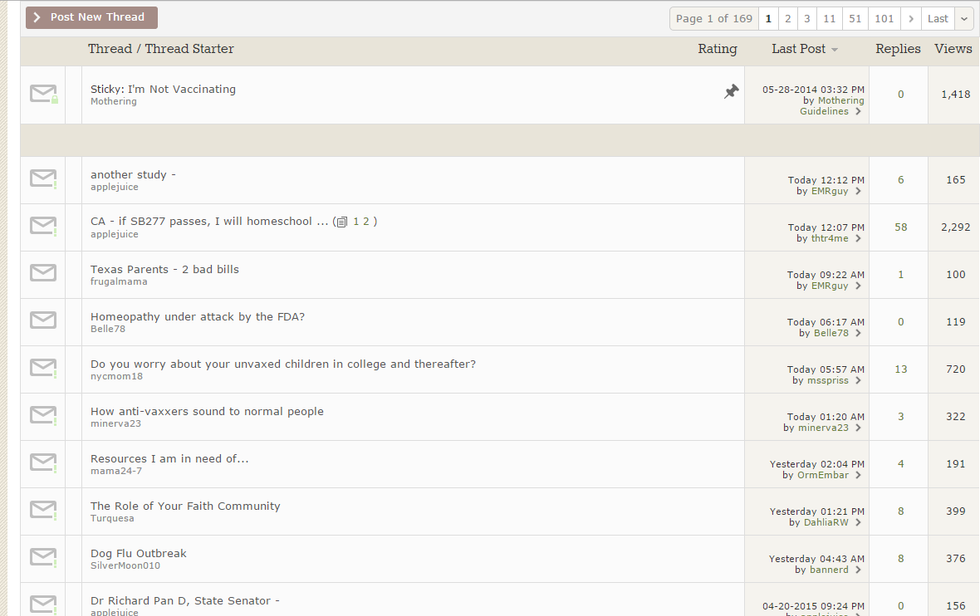Open page jump dropdown arrow
Image resolution: width=980 pixels, height=616 pixels.
pyautogui.click(x=964, y=19)
